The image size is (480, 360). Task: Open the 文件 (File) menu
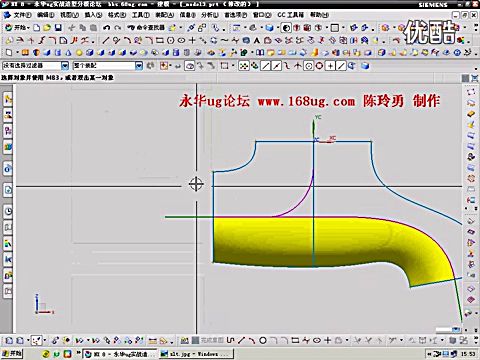click(x=19, y=15)
